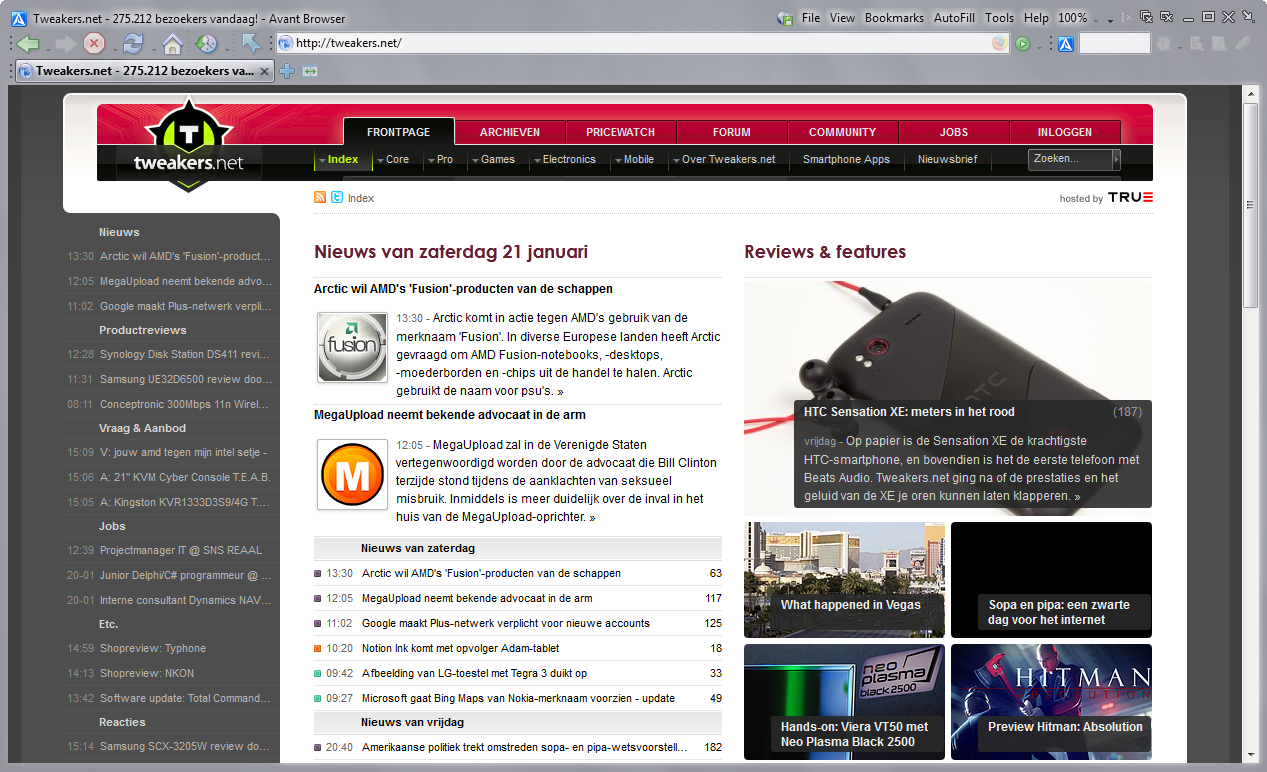Stop loading with the red X button
Screen dimensions: 1267x772
[94, 43]
